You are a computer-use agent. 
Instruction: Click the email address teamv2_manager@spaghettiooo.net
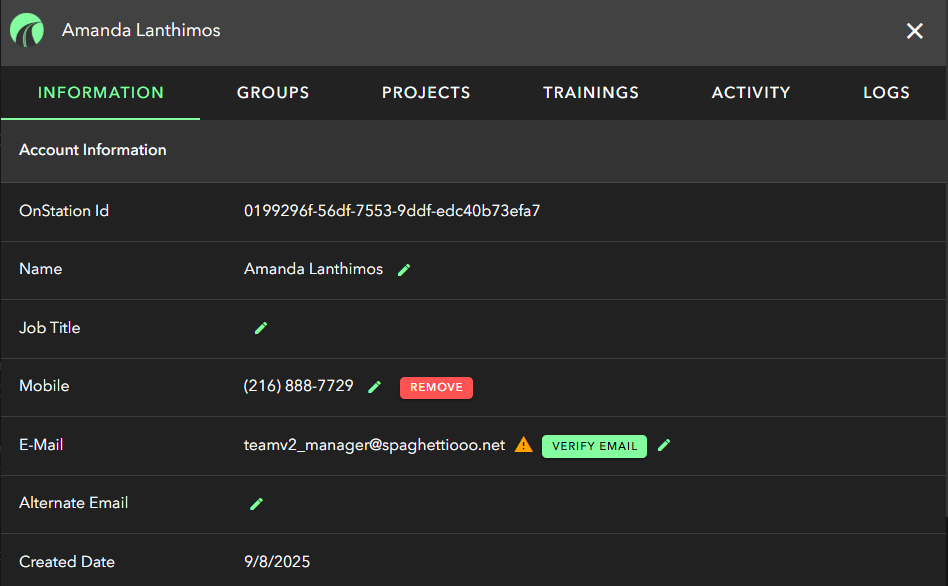coord(375,445)
